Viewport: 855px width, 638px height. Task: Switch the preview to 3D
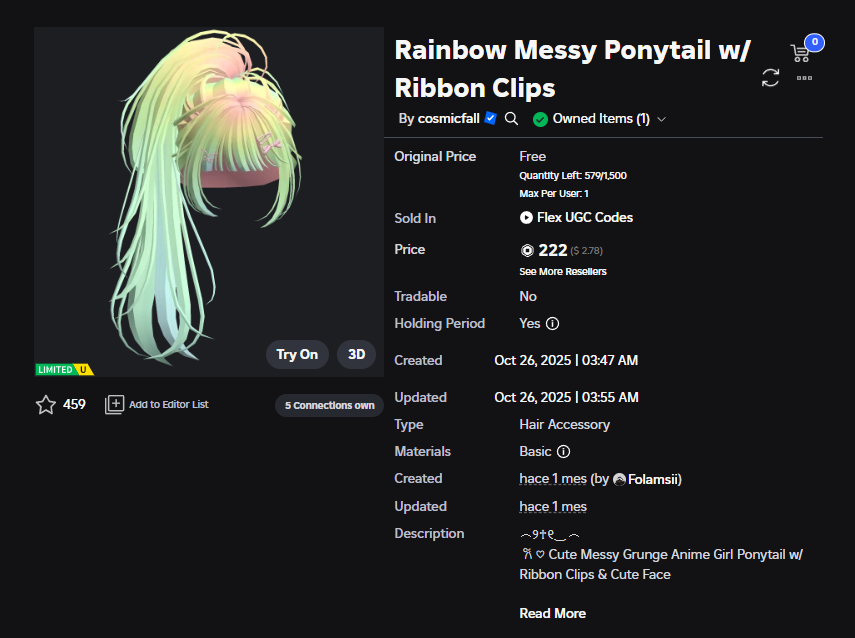pos(357,354)
